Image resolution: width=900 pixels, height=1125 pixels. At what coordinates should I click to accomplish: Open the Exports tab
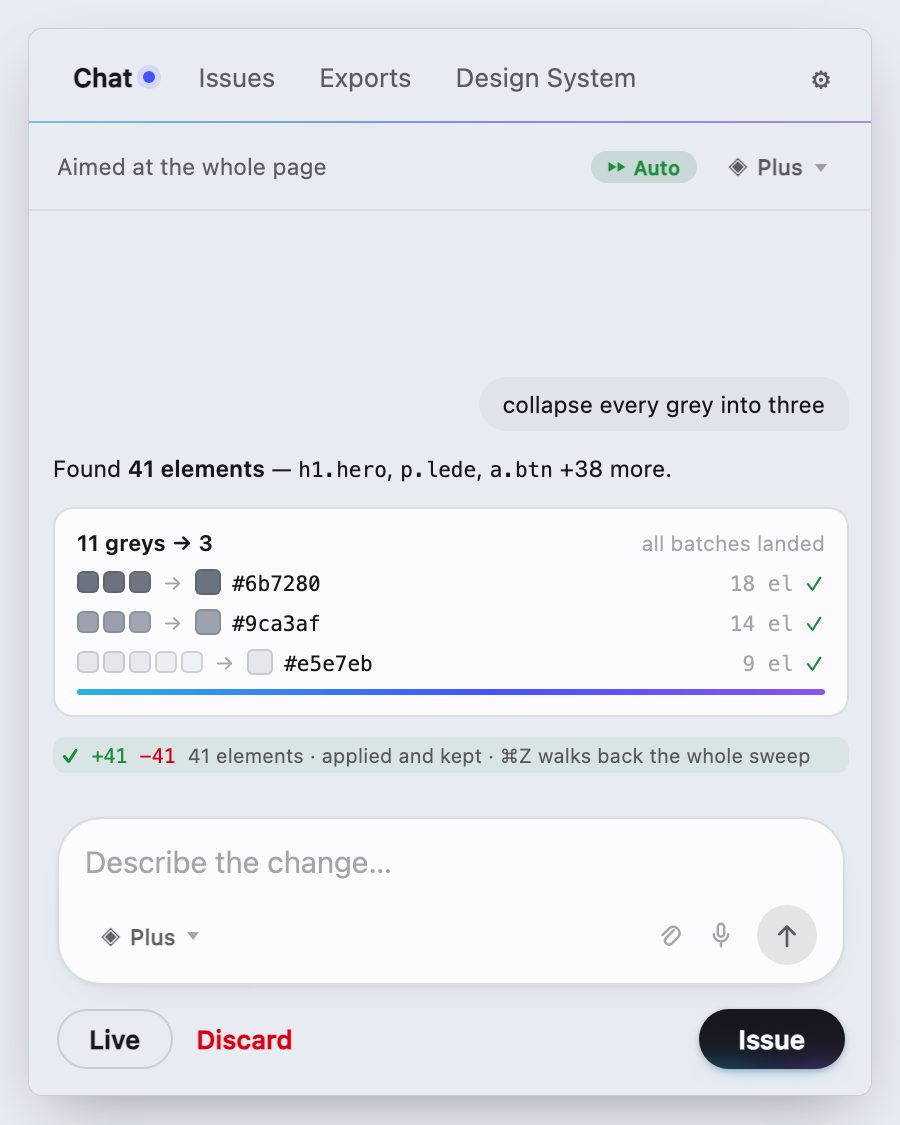[365, 78]
